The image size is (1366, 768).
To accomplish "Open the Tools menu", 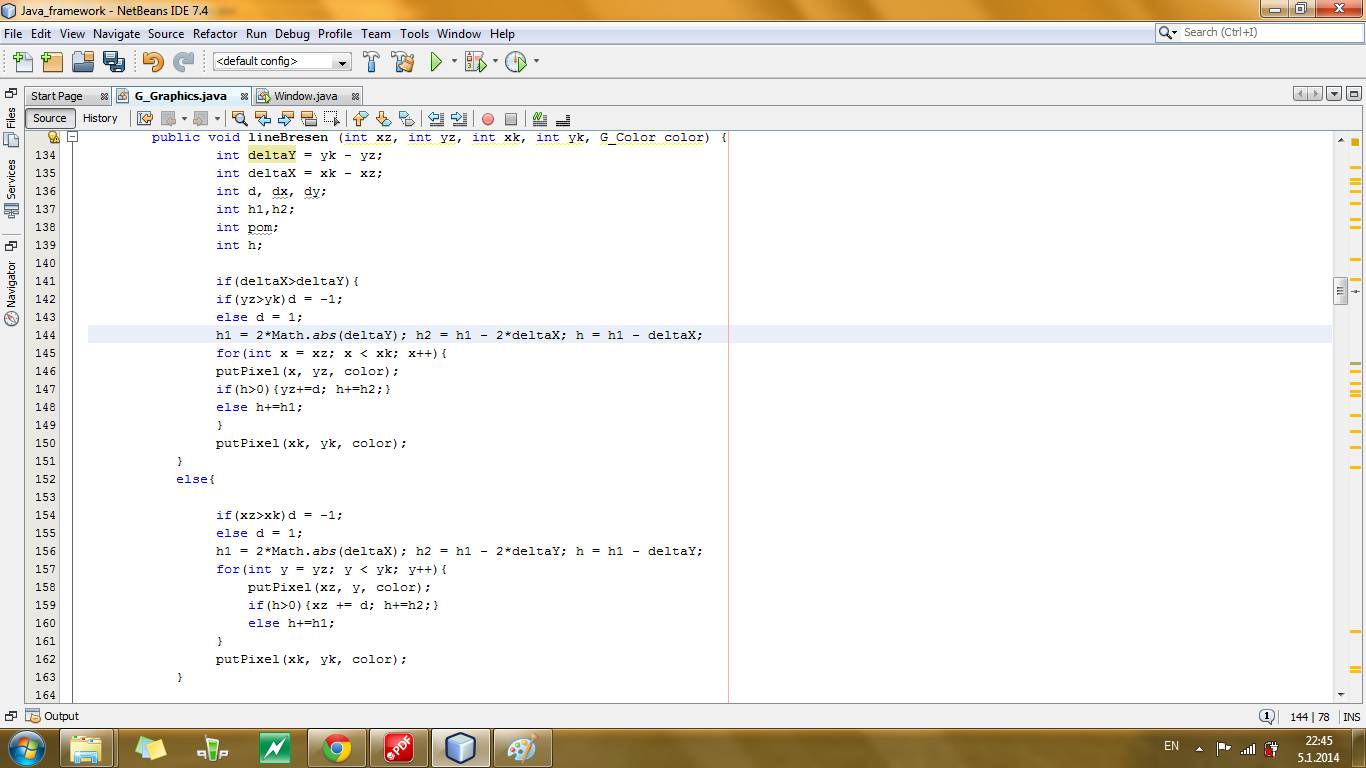I will click(x=414, y=33).
